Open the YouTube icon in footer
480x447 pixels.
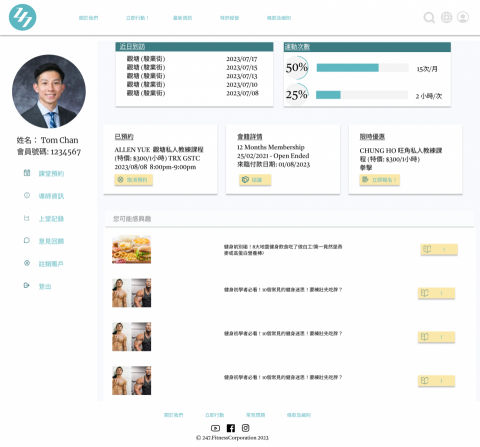pyautogui.click(x=215, y=428)
